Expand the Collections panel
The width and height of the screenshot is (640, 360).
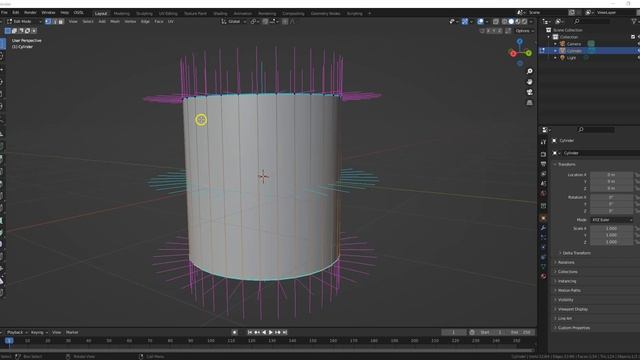(x=567, y=272)
